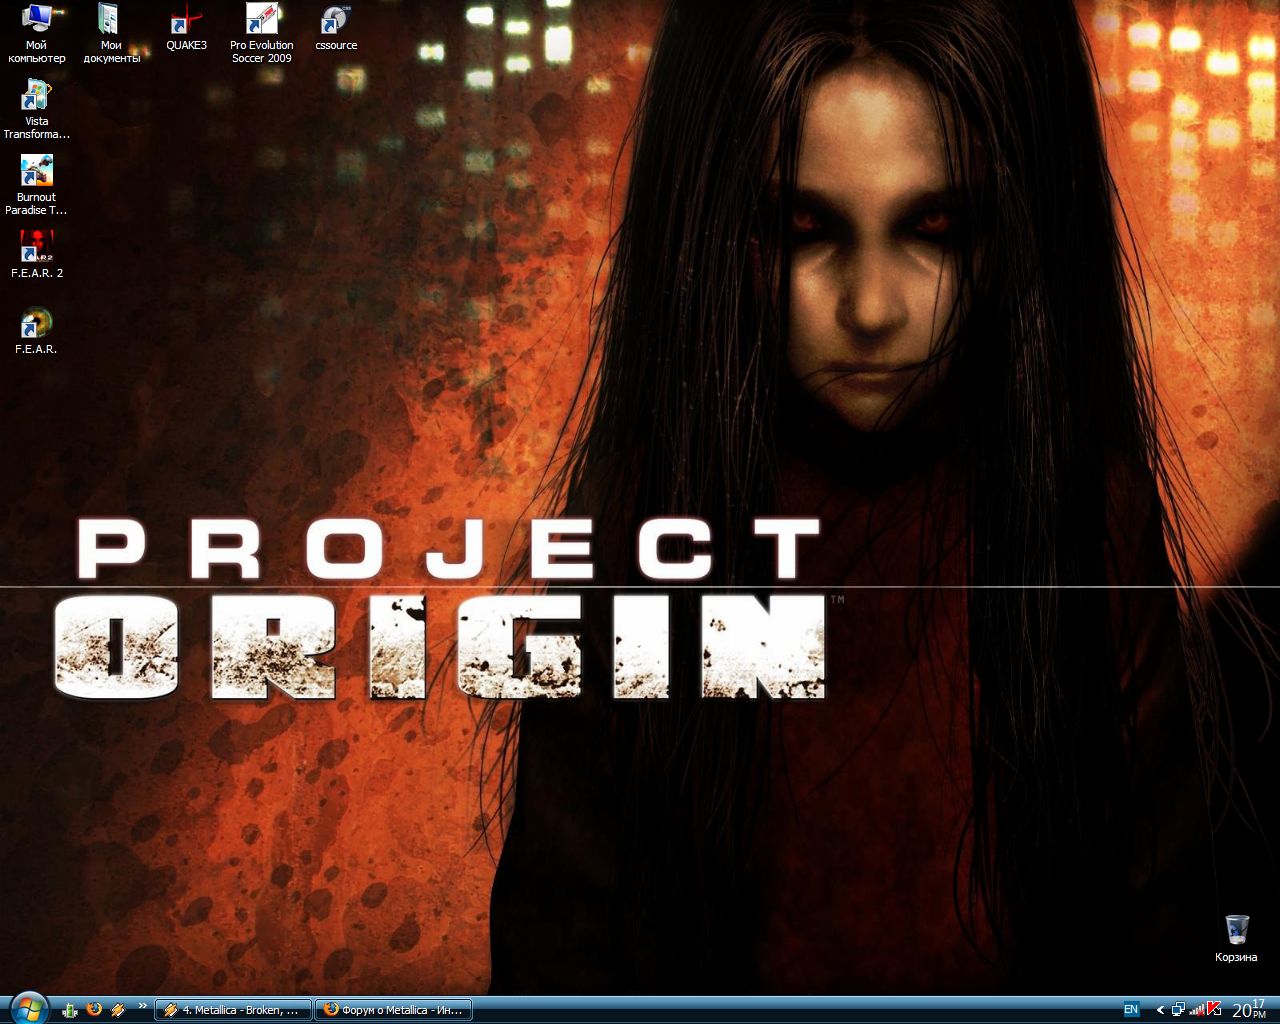Select the F.E.A.R. desktop shortcut
Viewport: 1280px width, 1024px height.
36,331
